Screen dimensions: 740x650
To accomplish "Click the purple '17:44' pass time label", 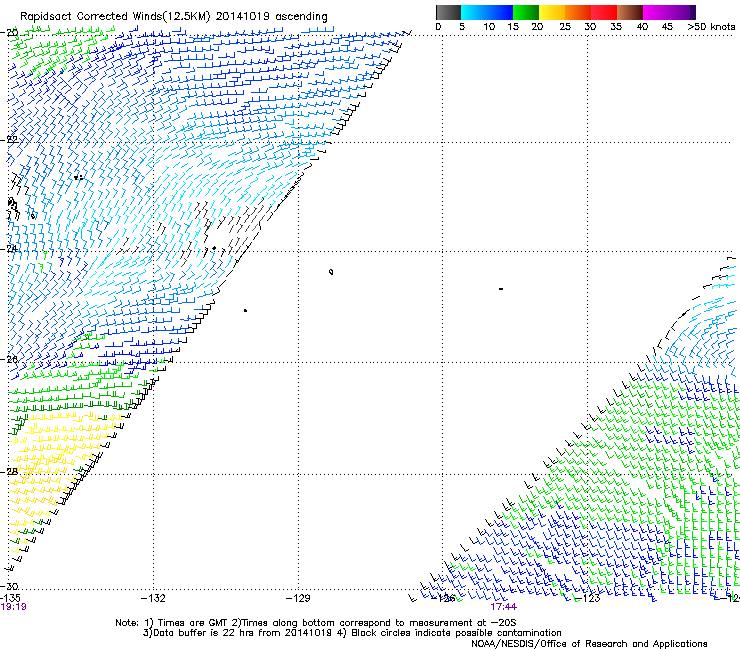I will tap(504, 607).
